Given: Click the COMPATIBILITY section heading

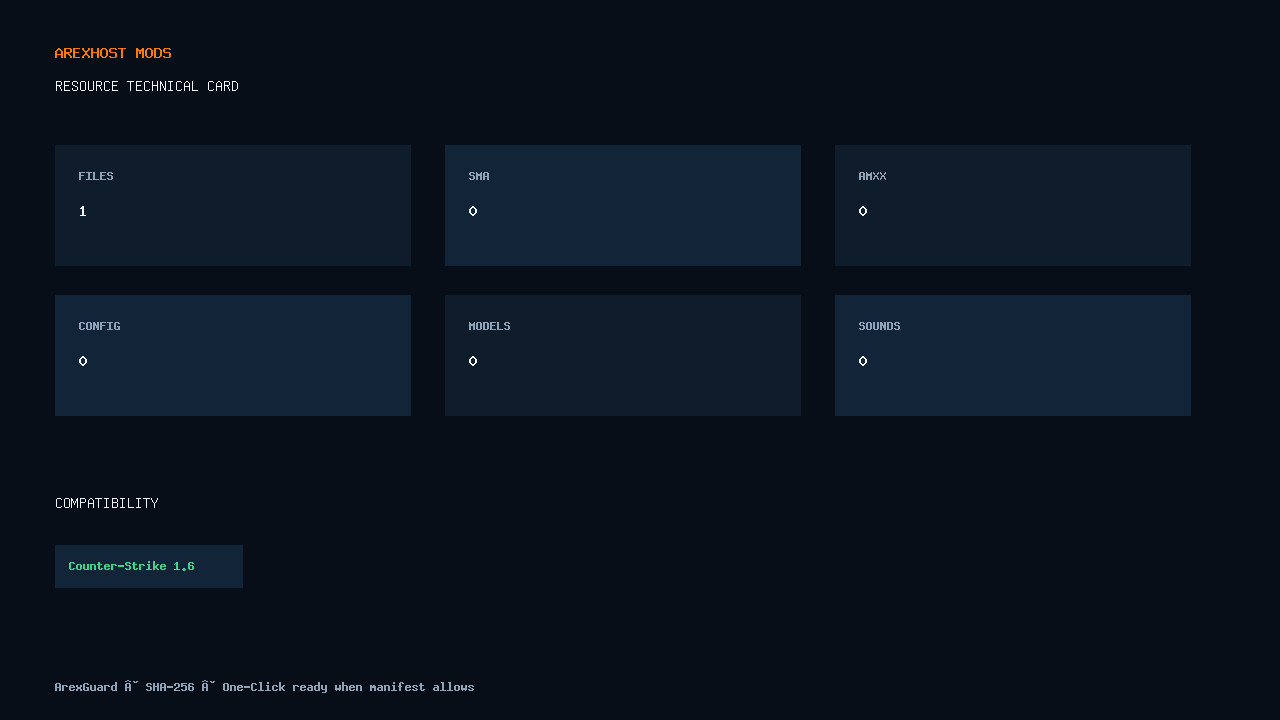Looking at the screenshot, I should tap(107, 503).
